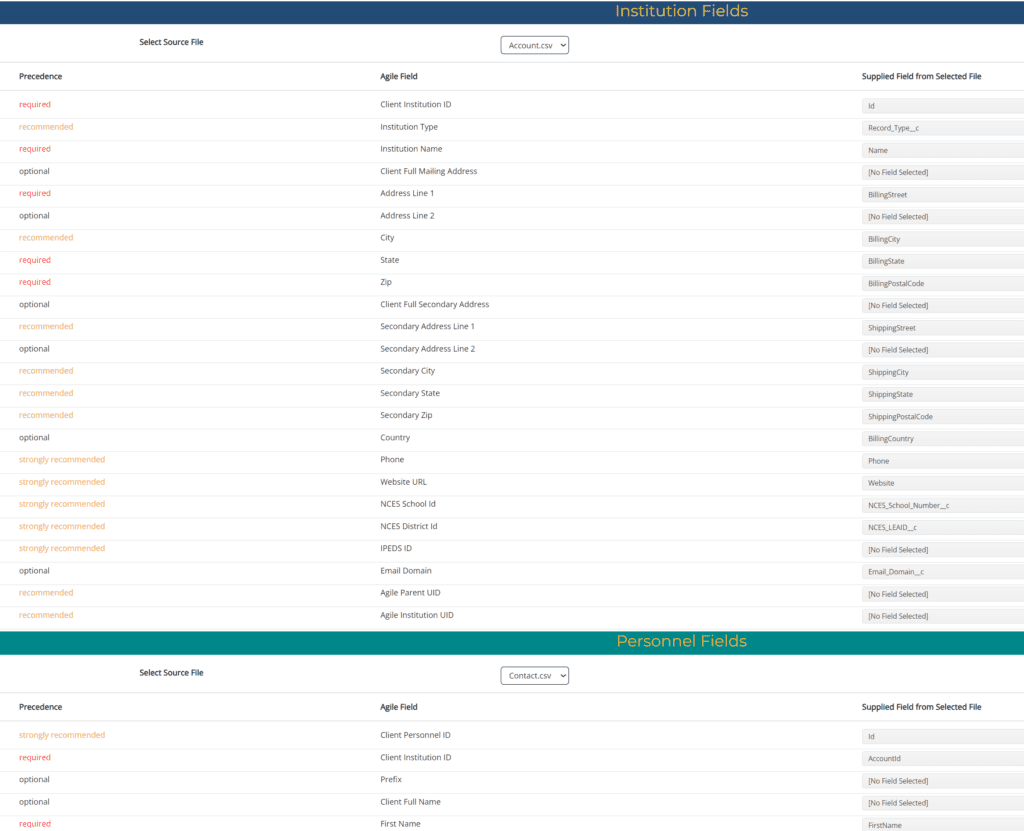Open the Institution Type Record_Type__c field selector
Image resolution: width=1024 pixels, height=831 pixels.
click(942, 128)
